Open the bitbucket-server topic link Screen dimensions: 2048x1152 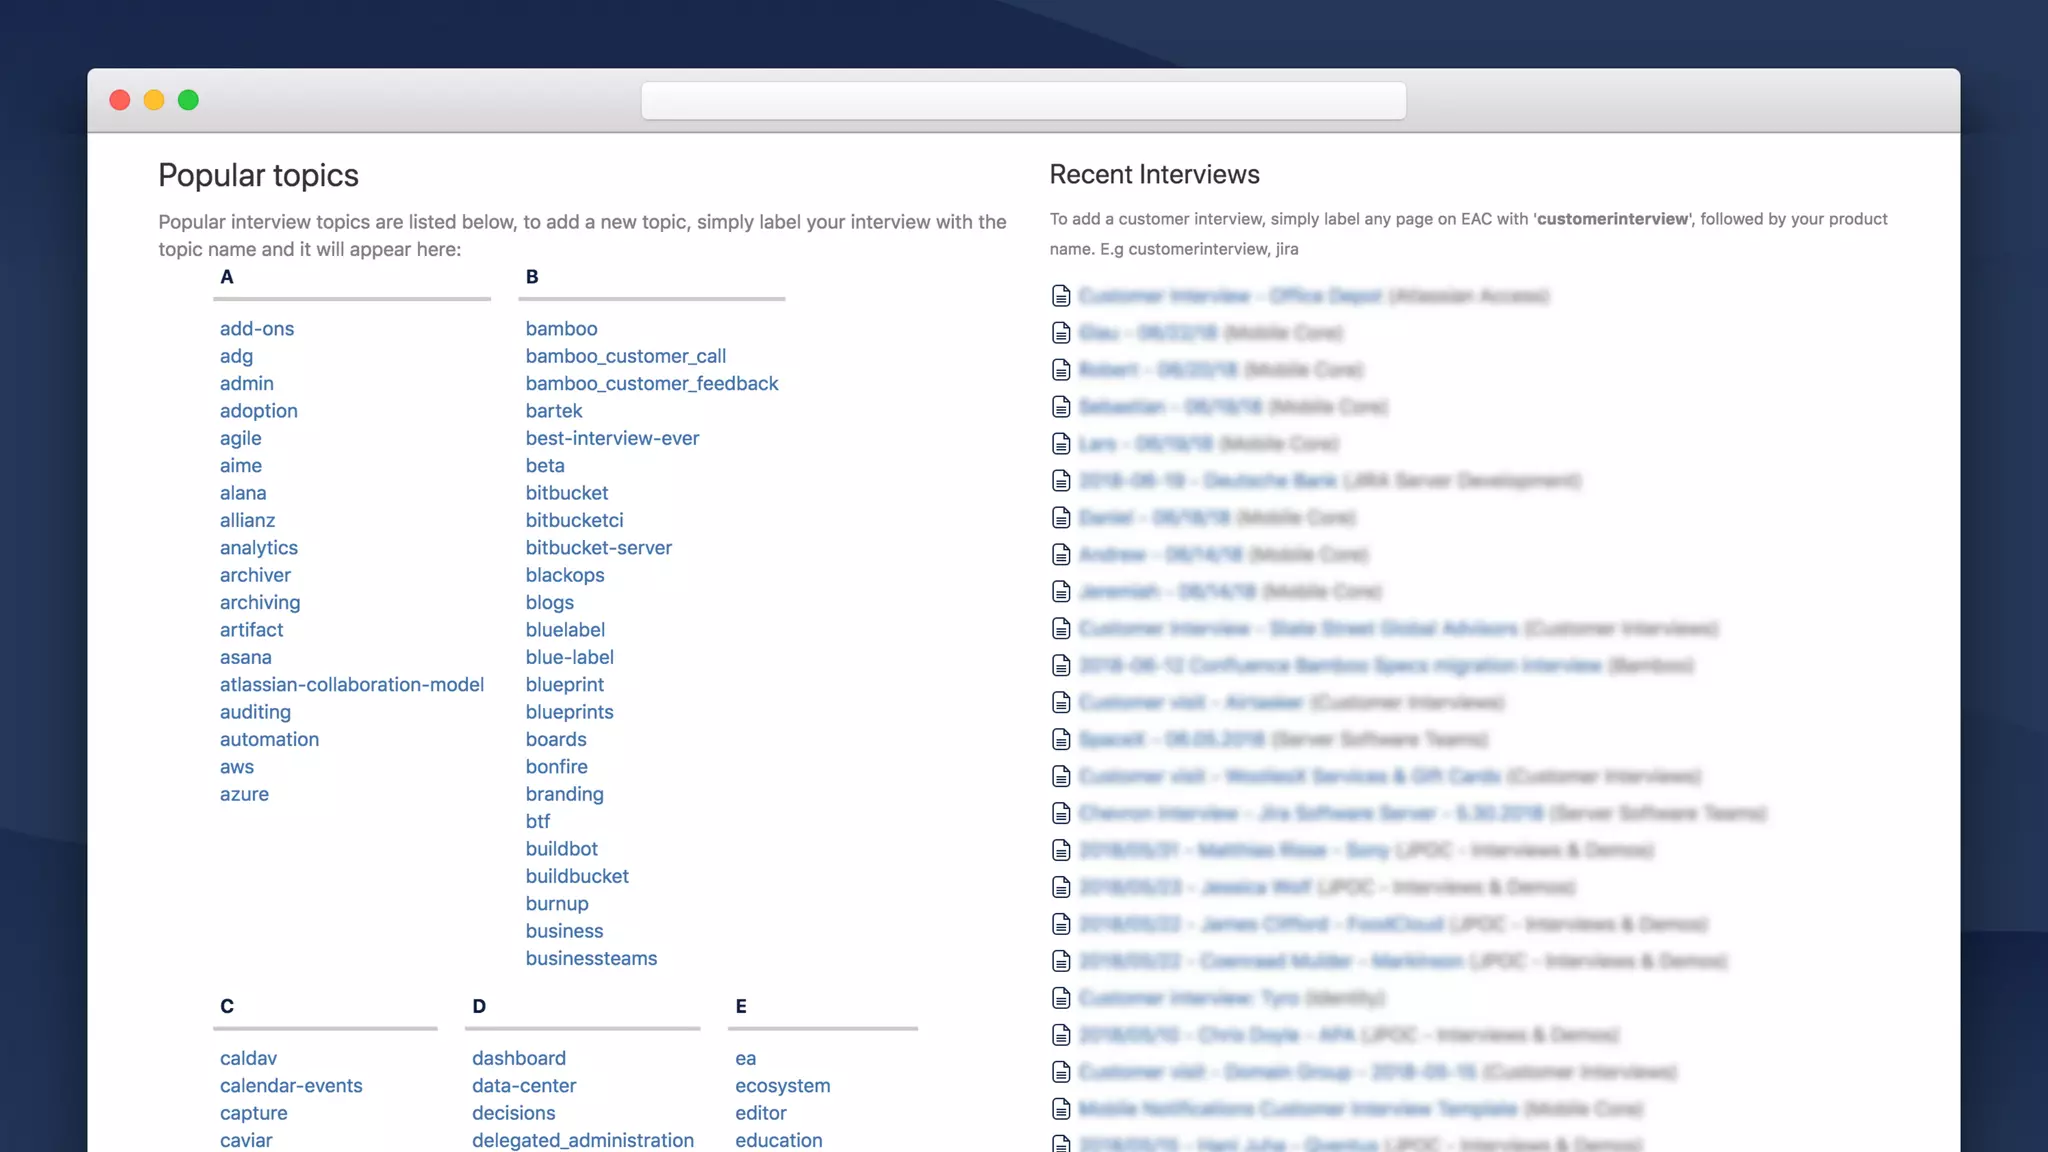pos(599,548)
